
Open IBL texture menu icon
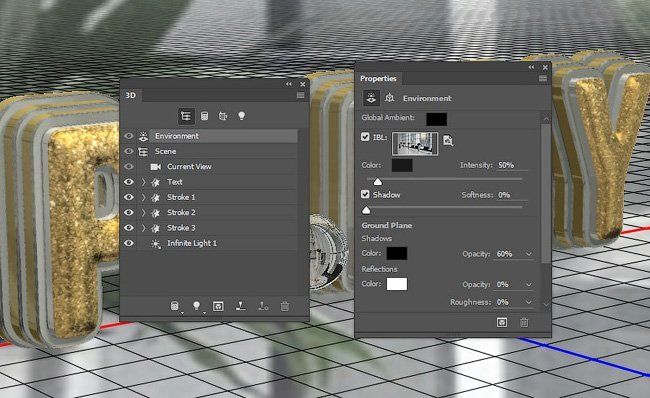(x=448, y=141)
